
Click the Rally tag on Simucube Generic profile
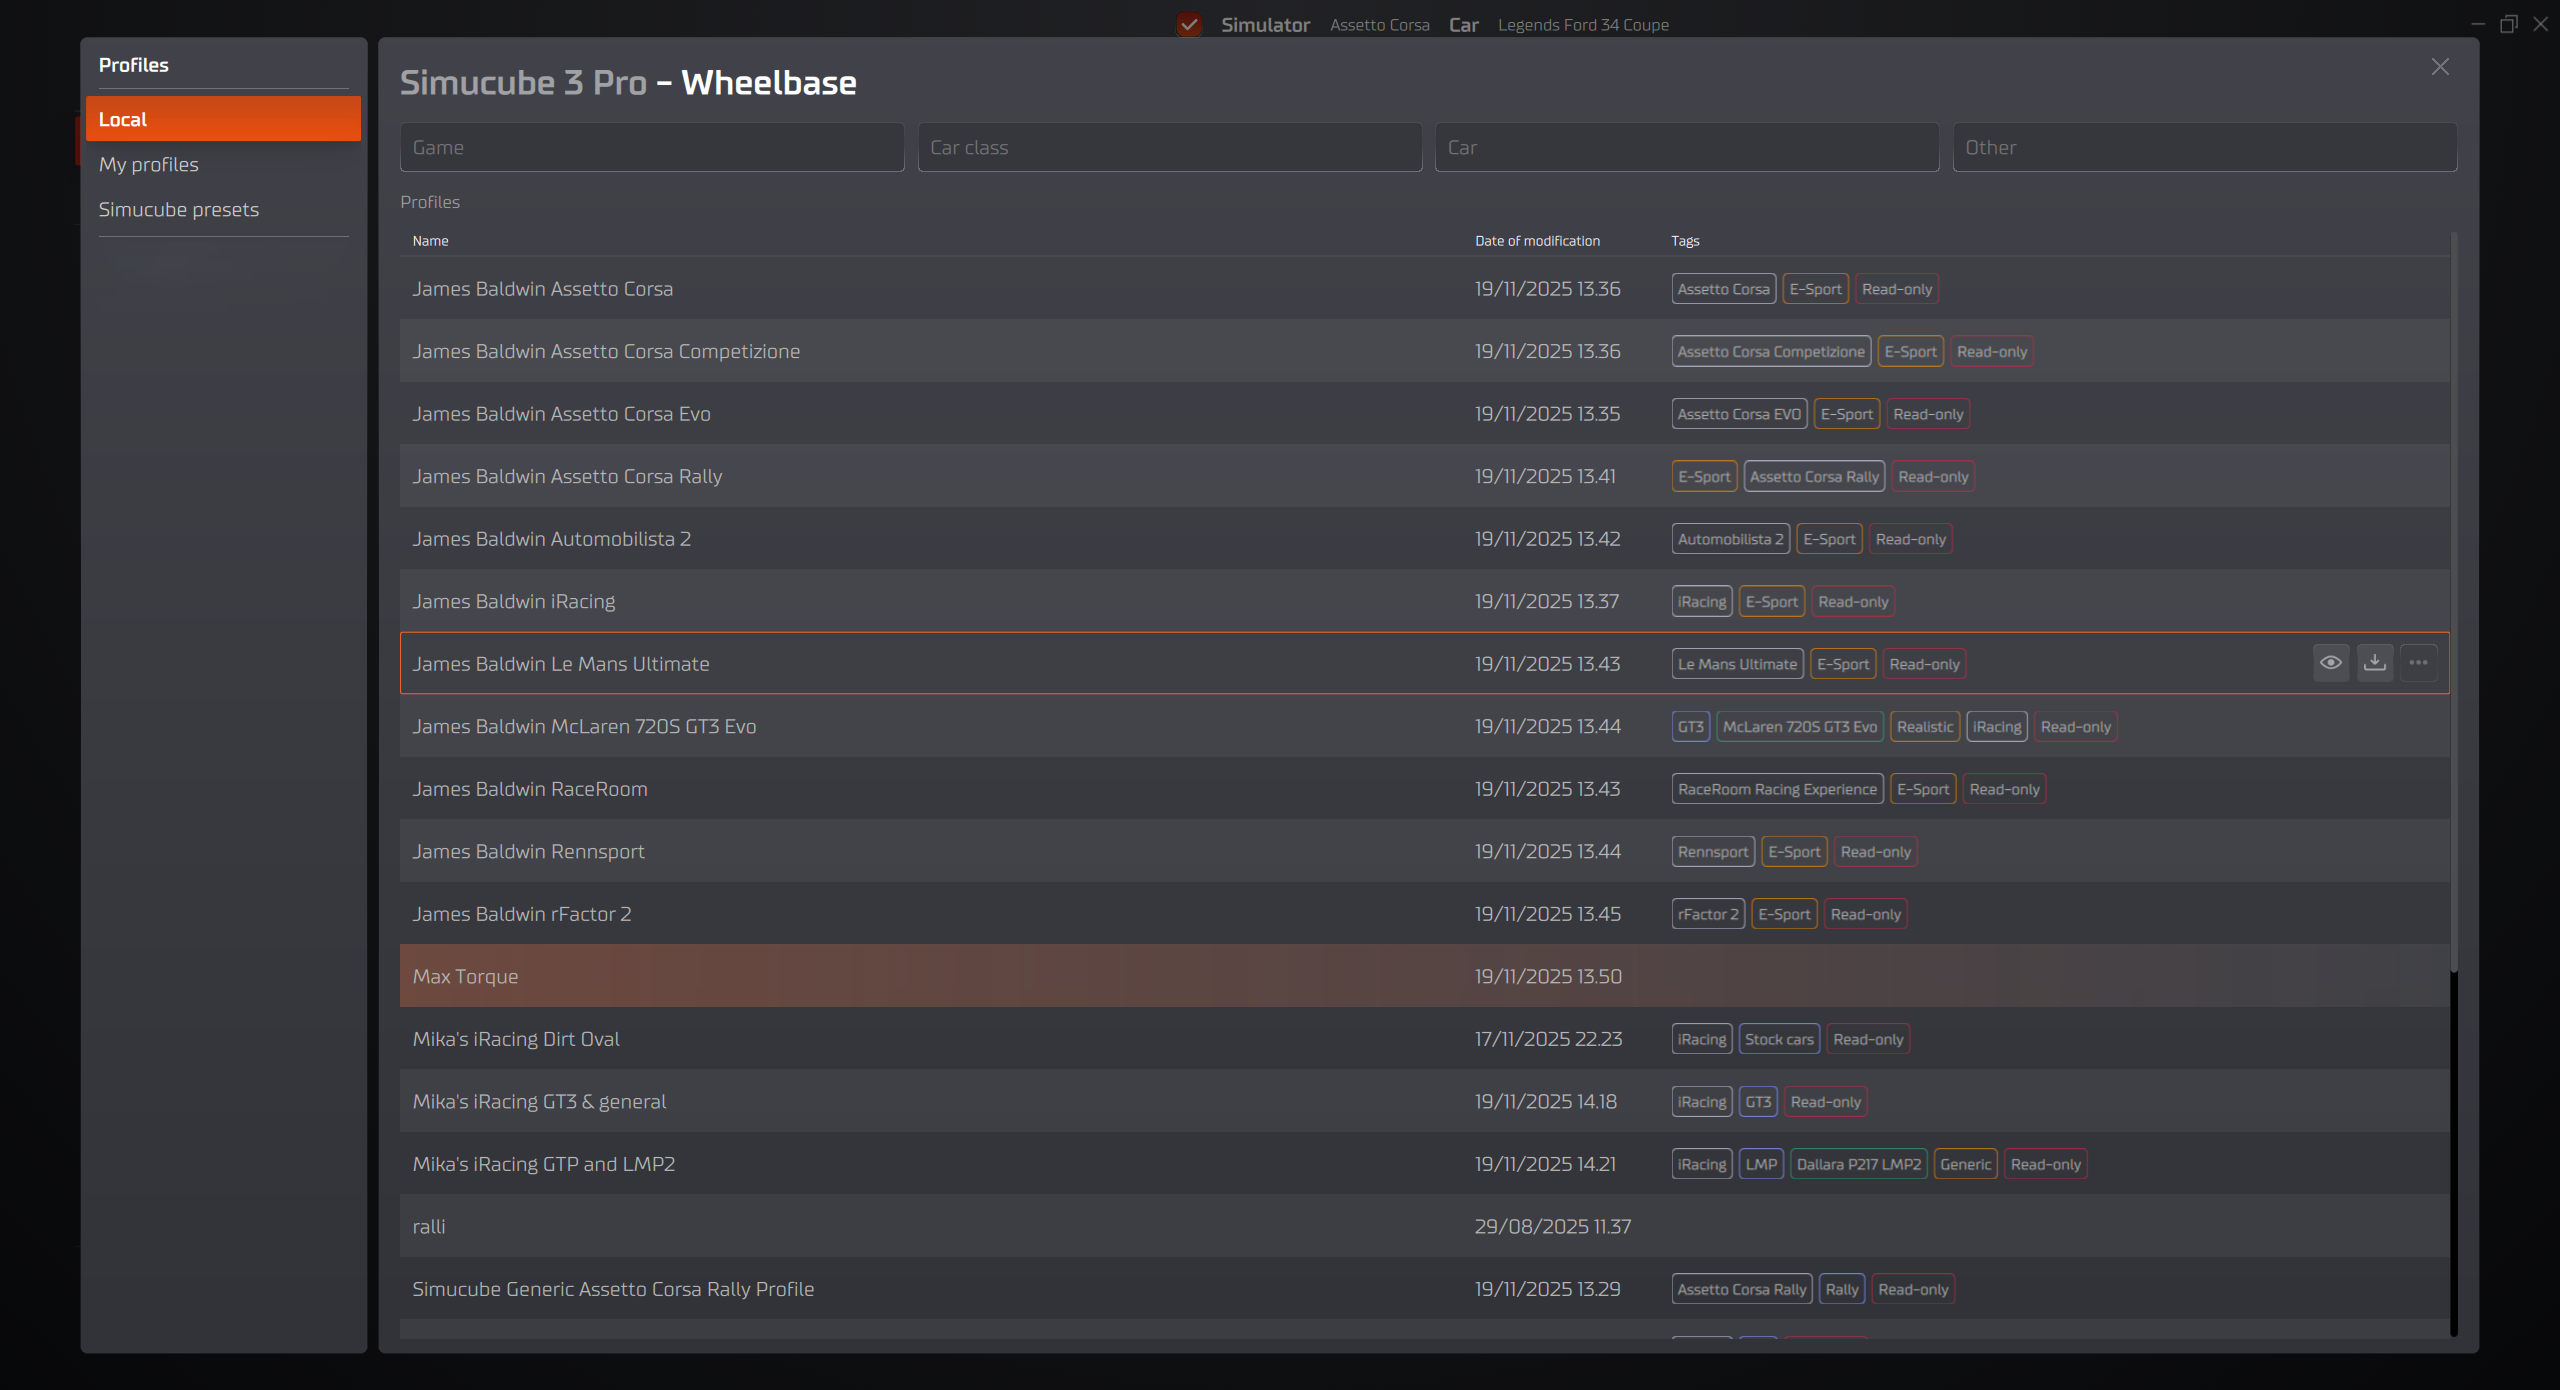[x=1842, y=1289]
